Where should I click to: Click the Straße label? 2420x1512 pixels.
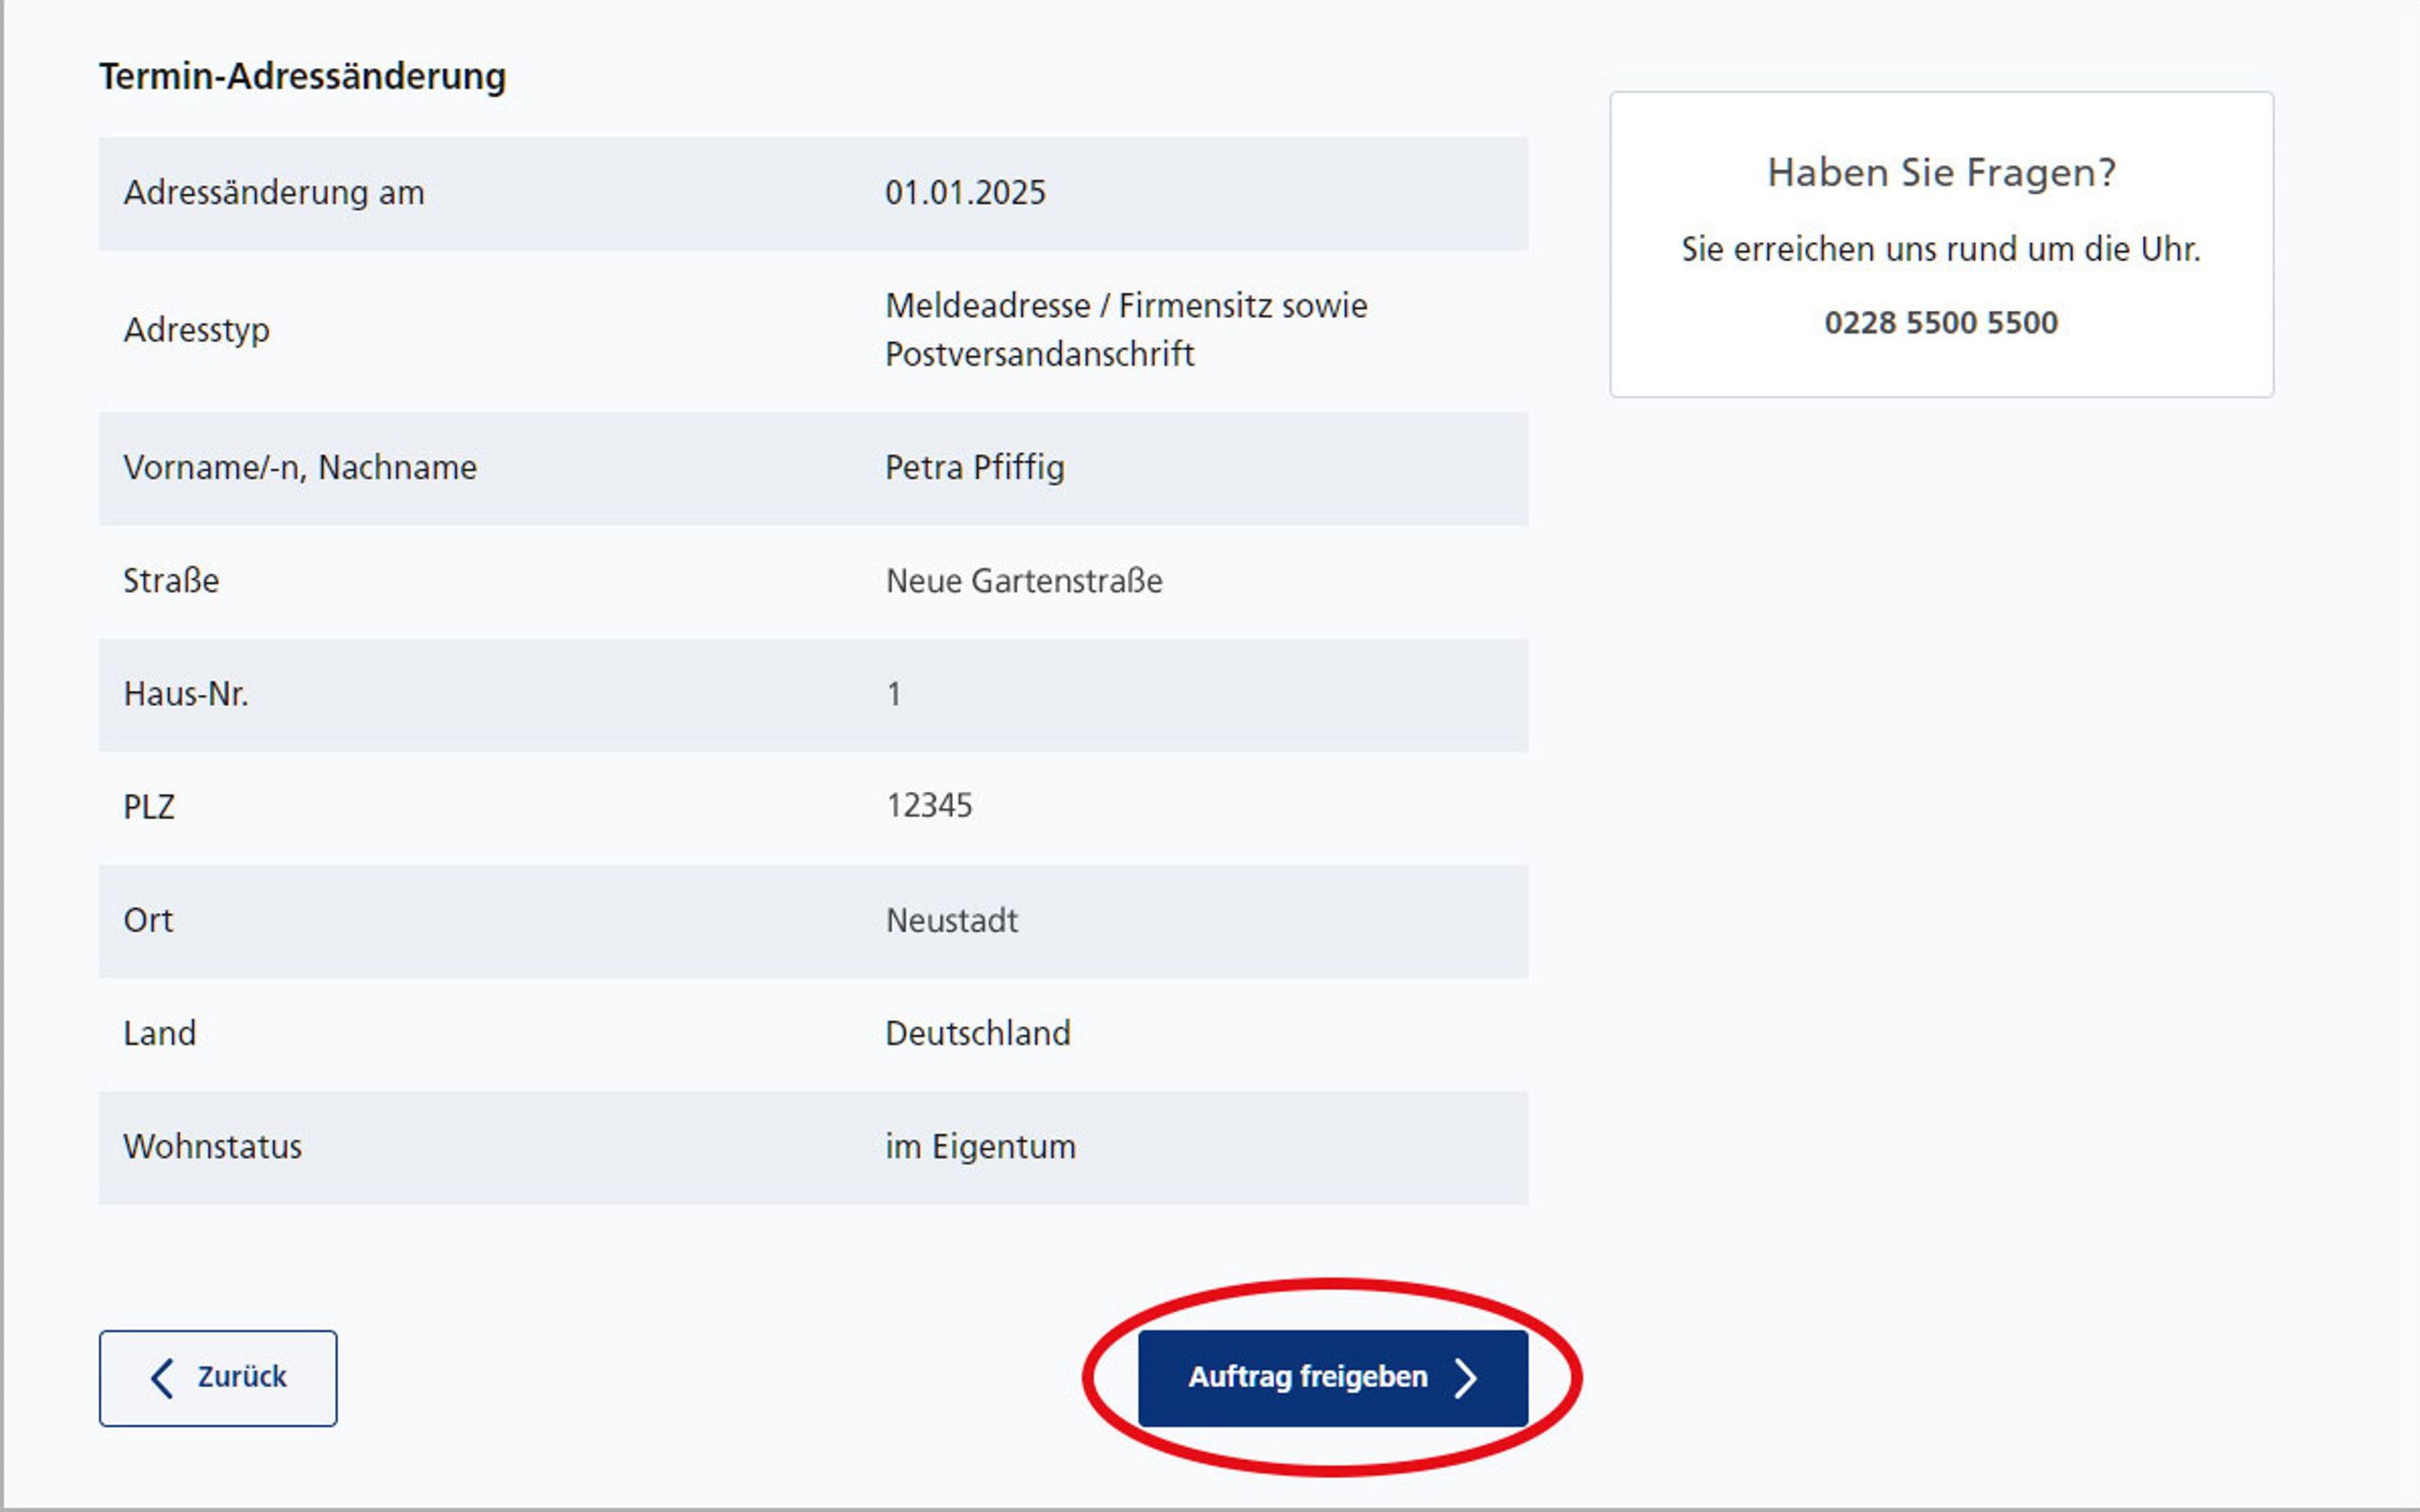click(171, 580)
